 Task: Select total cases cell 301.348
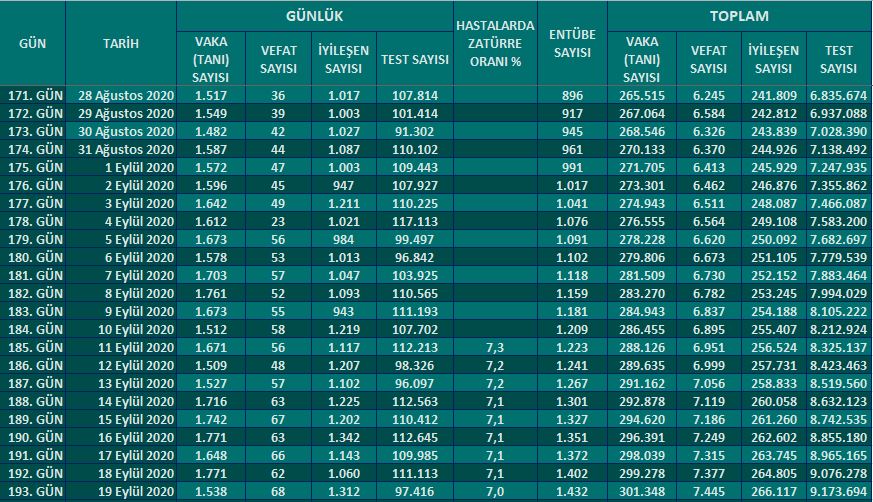(642, 491)
